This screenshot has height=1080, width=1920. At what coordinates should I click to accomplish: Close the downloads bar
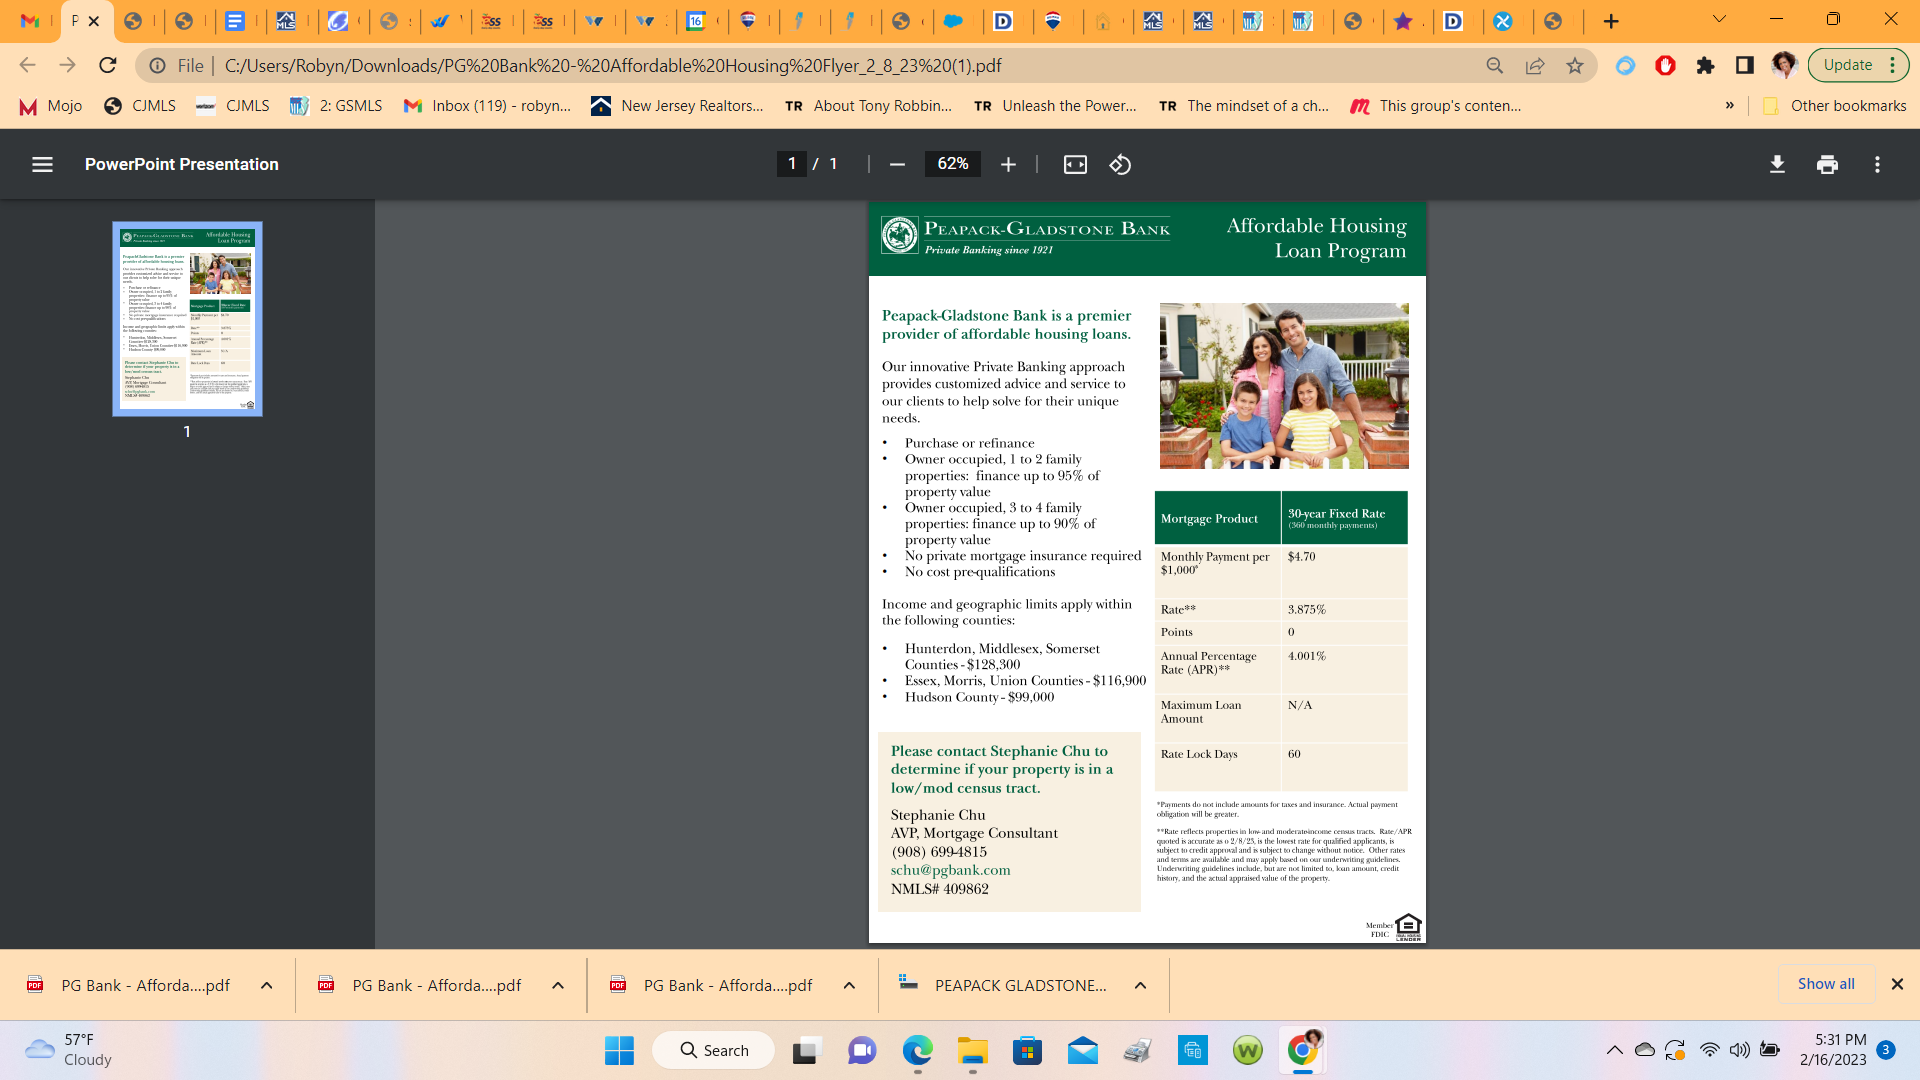pyautogui.click(x=1897, y=984)
